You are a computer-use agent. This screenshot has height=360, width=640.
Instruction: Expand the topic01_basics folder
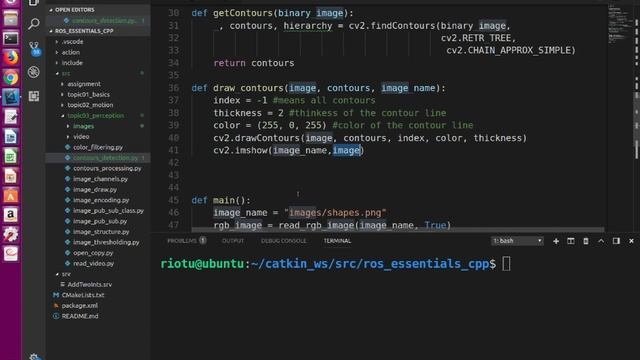pos(88,94)
